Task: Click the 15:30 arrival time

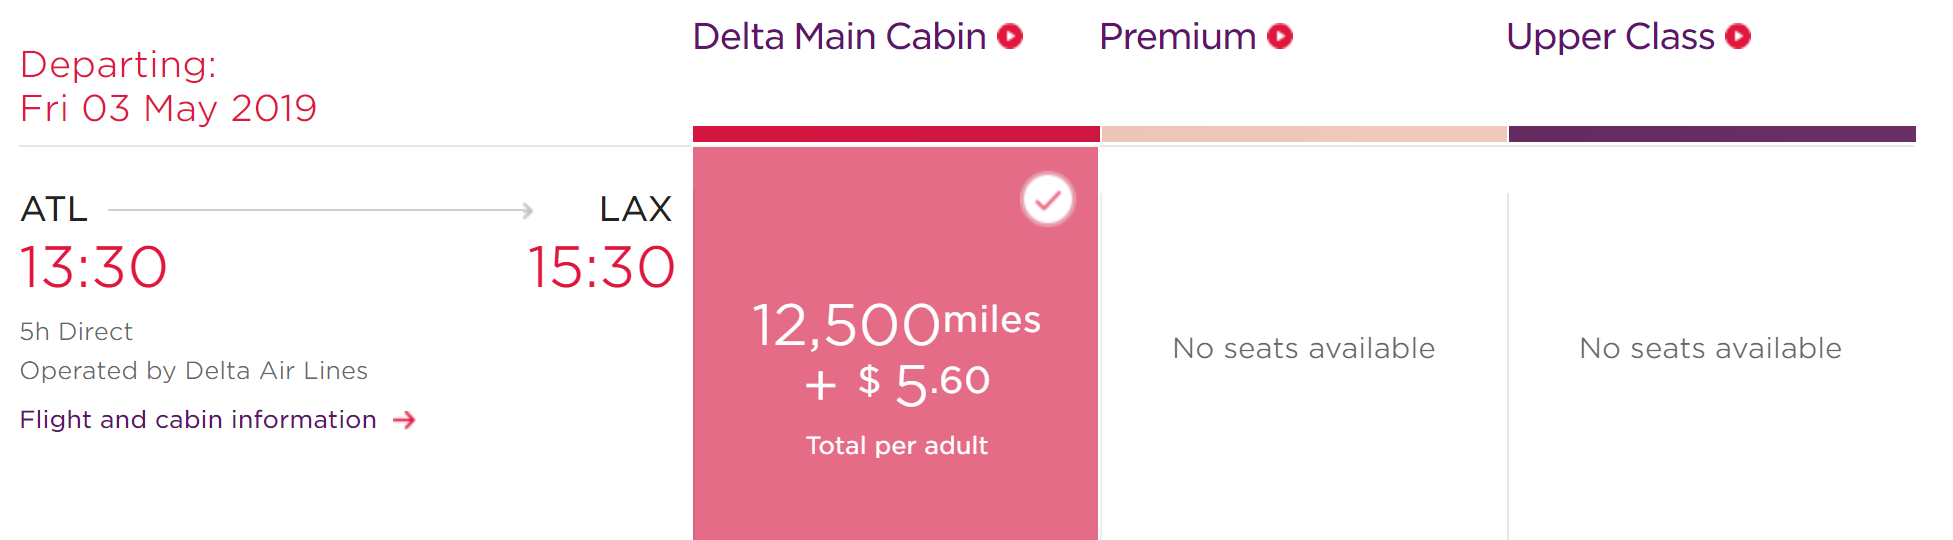Action: click(x=601, y=268)
